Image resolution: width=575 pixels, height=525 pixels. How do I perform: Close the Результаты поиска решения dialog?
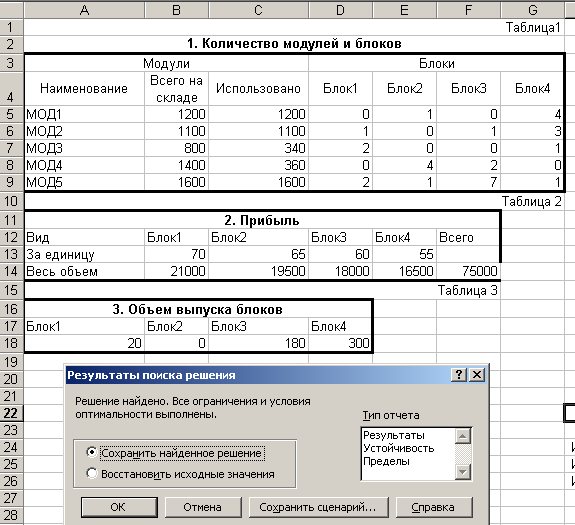[477, 375]
